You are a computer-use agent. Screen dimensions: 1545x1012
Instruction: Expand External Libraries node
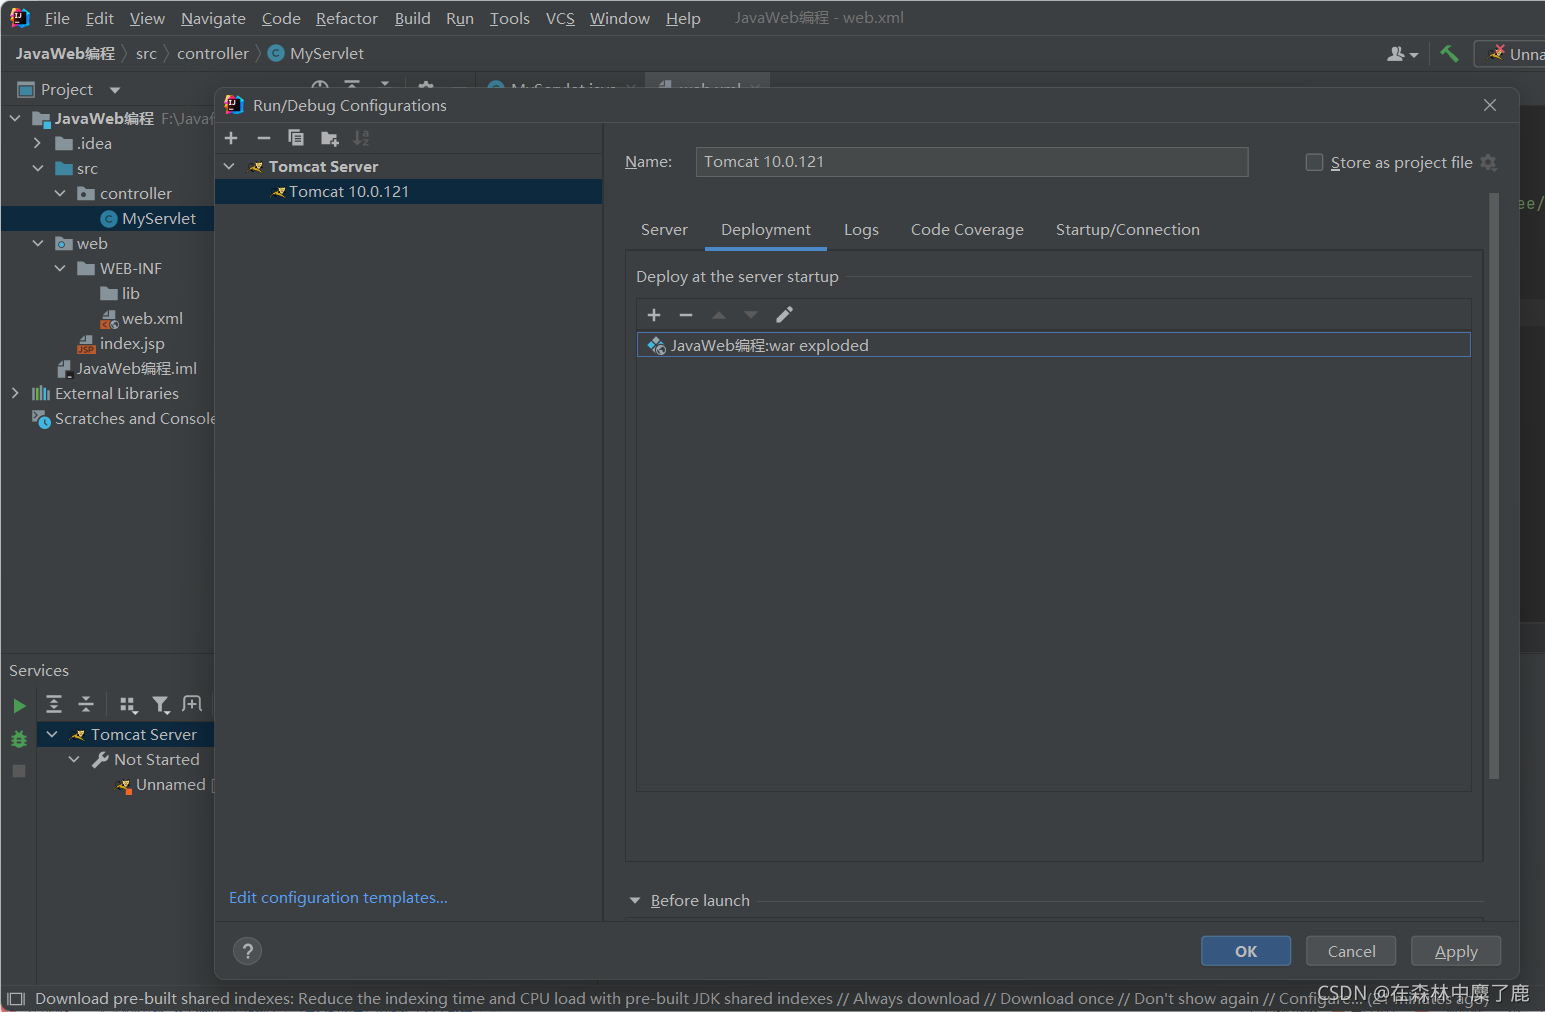[15, 393]
